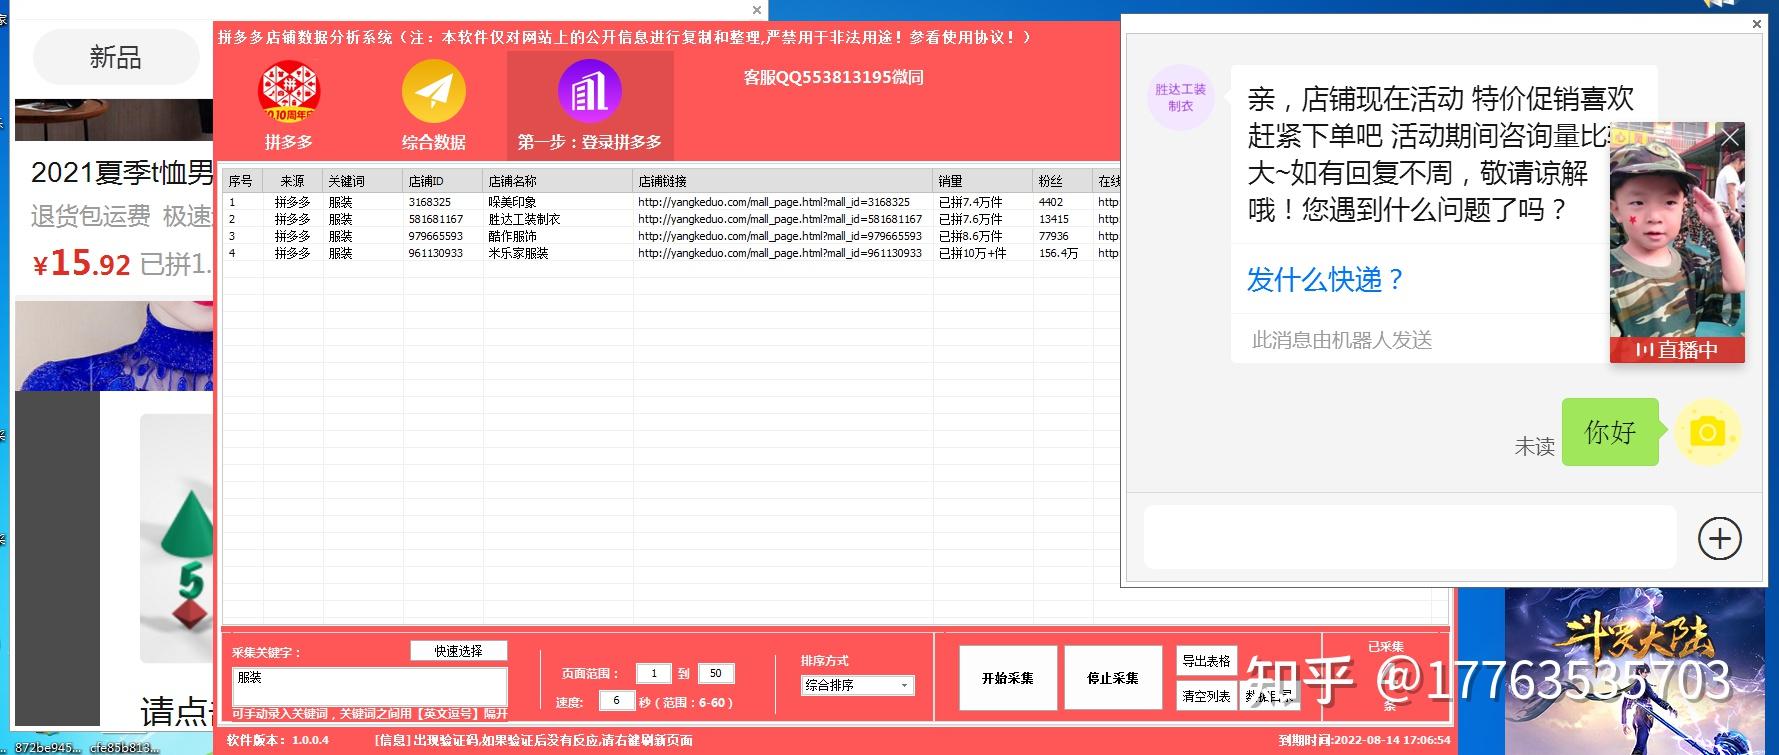
Task: Click the 软件版本: 1.0.0.4 status text
Action: (x=278, y=740)
